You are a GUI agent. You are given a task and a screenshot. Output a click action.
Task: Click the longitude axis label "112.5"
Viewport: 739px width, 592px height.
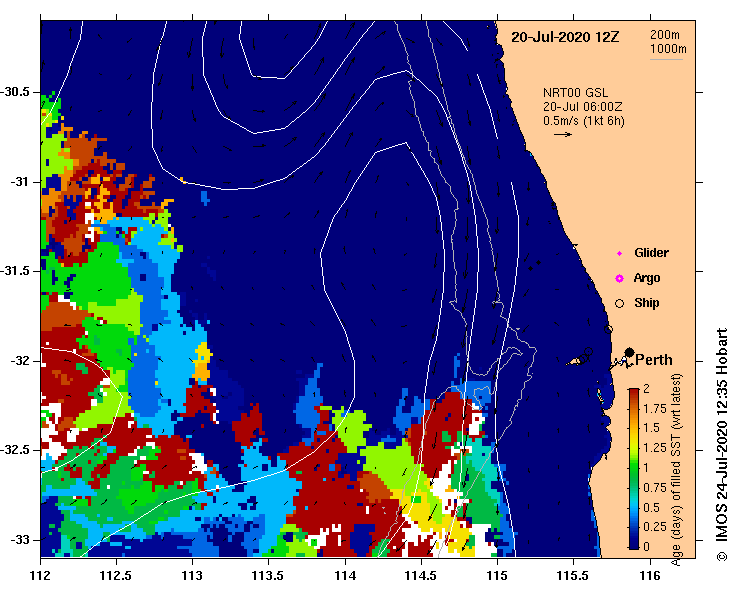[x=116, y=576]
